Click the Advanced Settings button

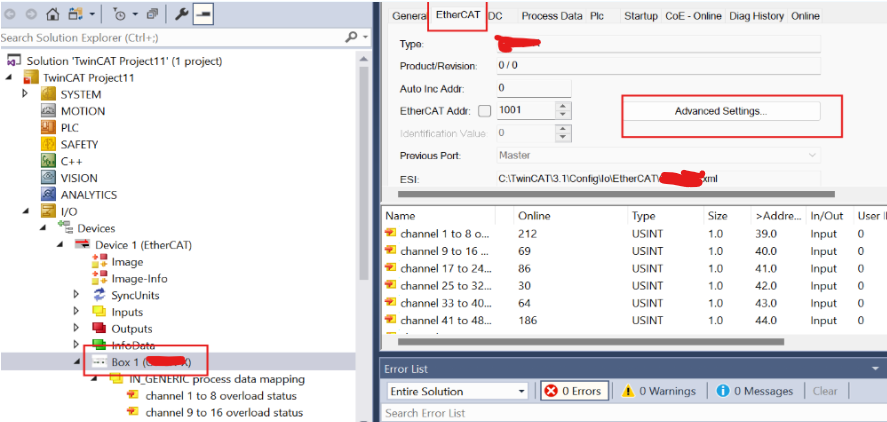click(721, 111)
